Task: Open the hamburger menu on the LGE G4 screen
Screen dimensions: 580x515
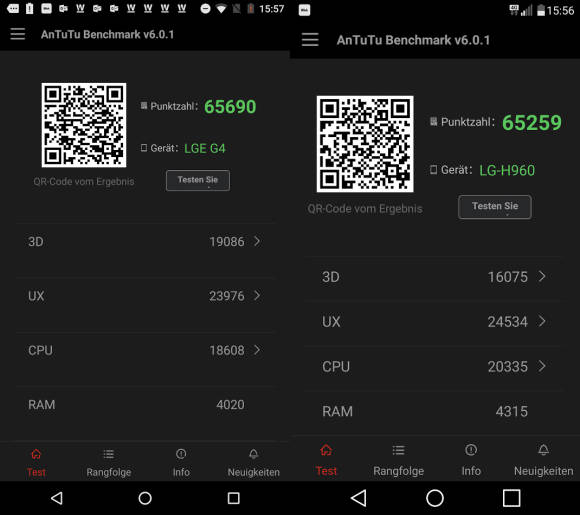Action: [x=17, y=34]
